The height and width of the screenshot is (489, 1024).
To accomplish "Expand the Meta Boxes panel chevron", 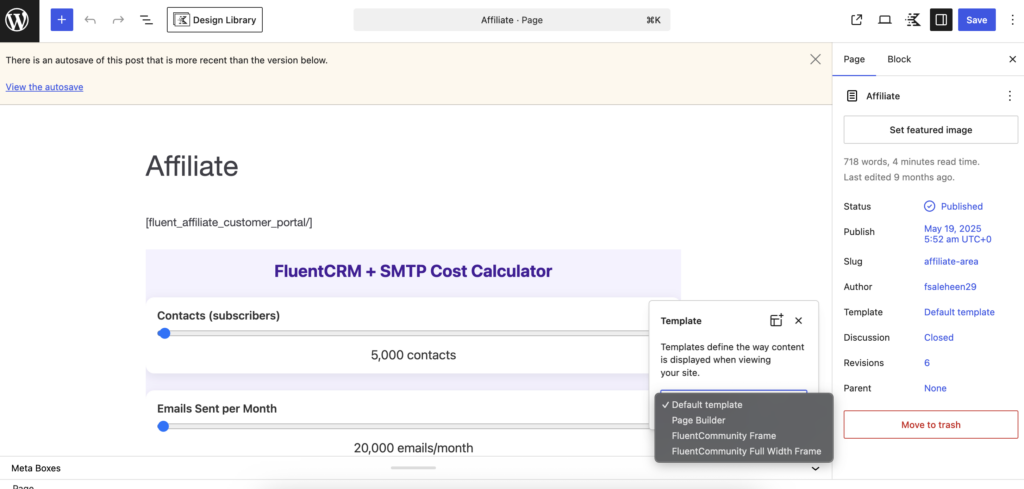I will tap(815, 468).
